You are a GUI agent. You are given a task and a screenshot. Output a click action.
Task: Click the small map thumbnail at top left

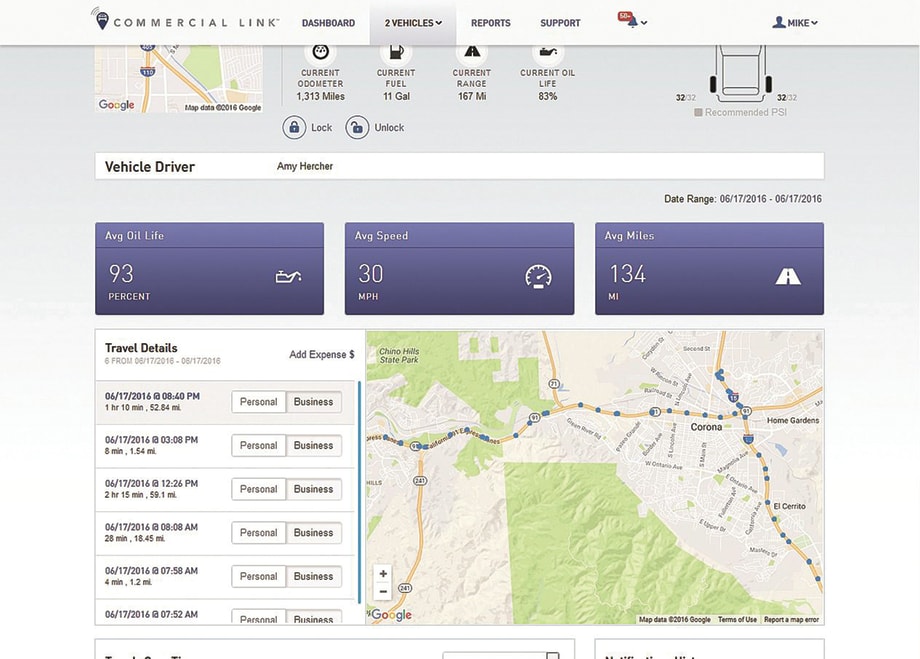179,79
